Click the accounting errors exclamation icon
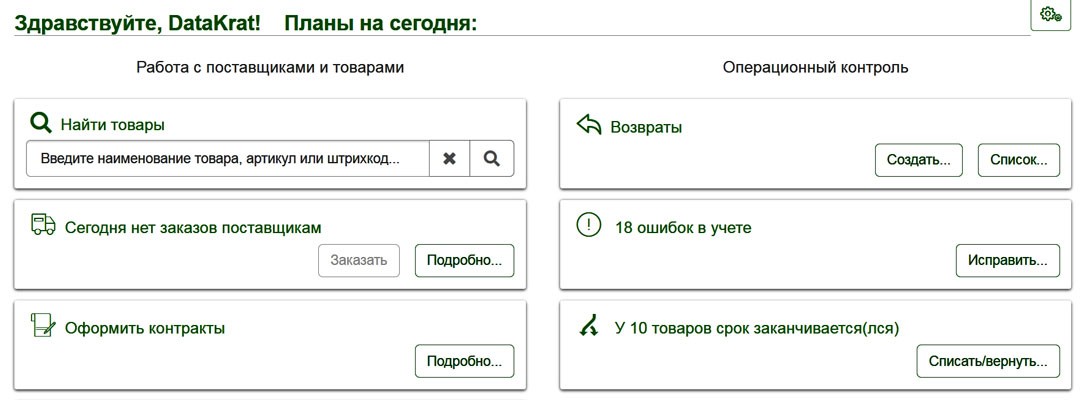The height and width of the screenshot is (400, 1080). (589, 225)
